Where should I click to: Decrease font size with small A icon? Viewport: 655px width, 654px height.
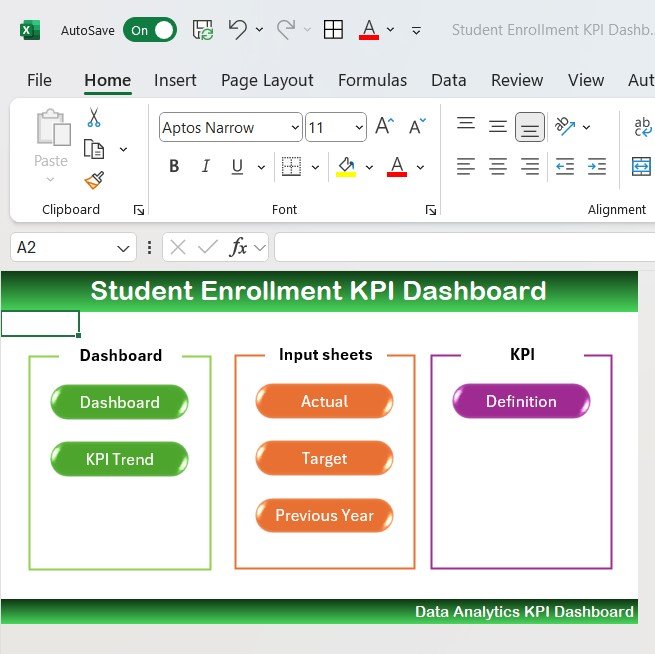tap(417, 126)
